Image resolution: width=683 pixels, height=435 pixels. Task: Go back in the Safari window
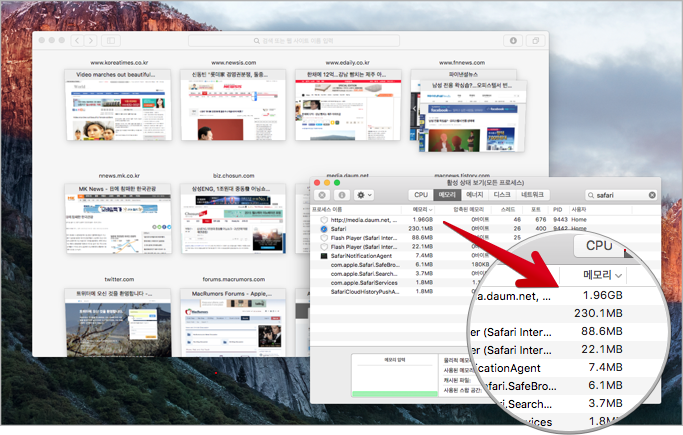(77, 40)
